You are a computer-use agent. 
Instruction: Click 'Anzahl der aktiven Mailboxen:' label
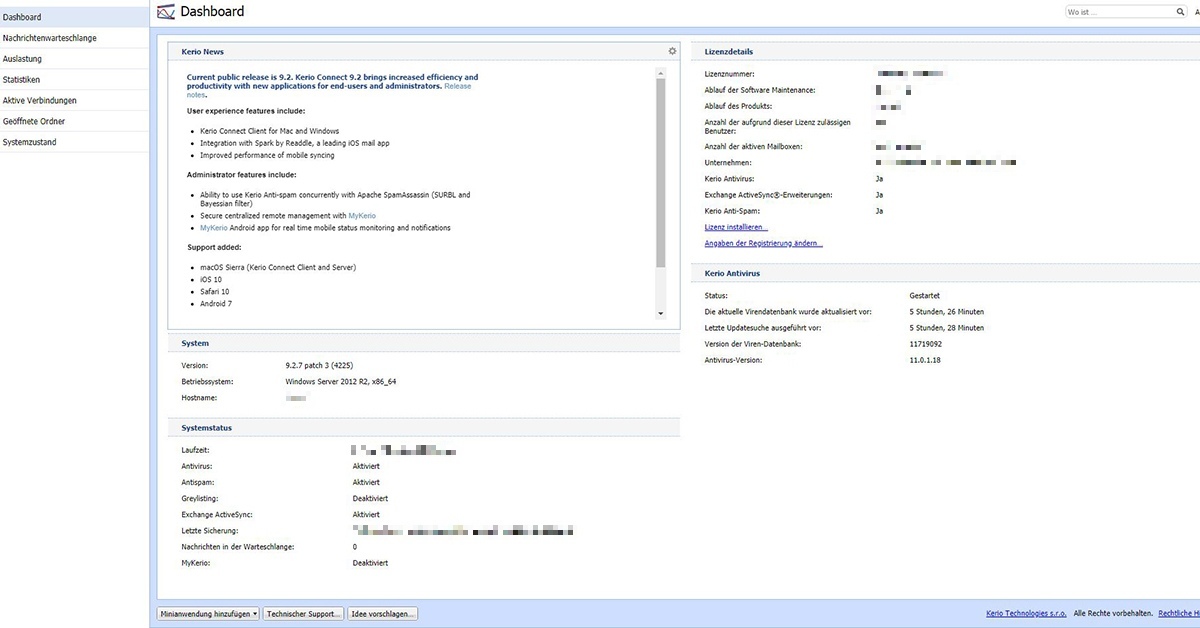[x=753, y=147]
